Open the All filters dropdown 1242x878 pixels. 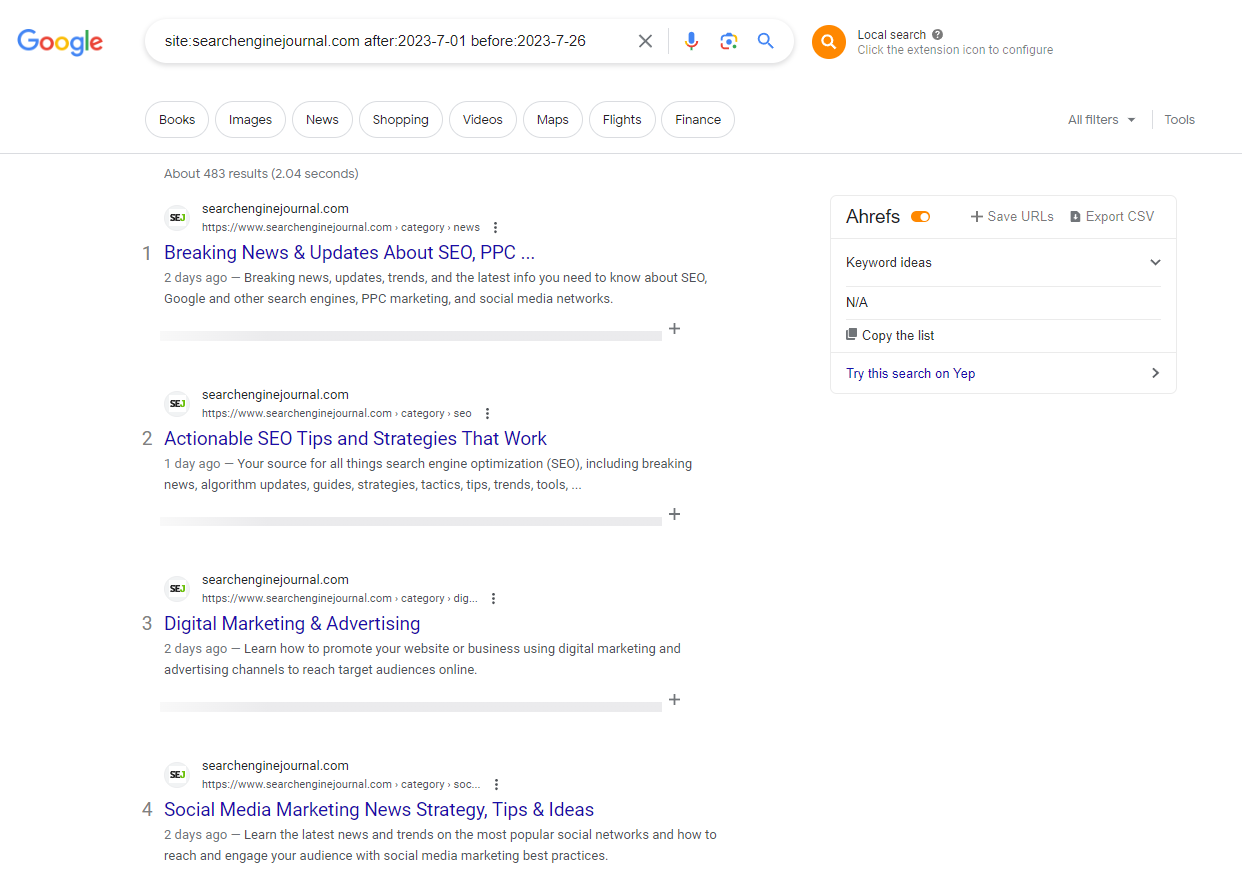[x=1100, y=119]
